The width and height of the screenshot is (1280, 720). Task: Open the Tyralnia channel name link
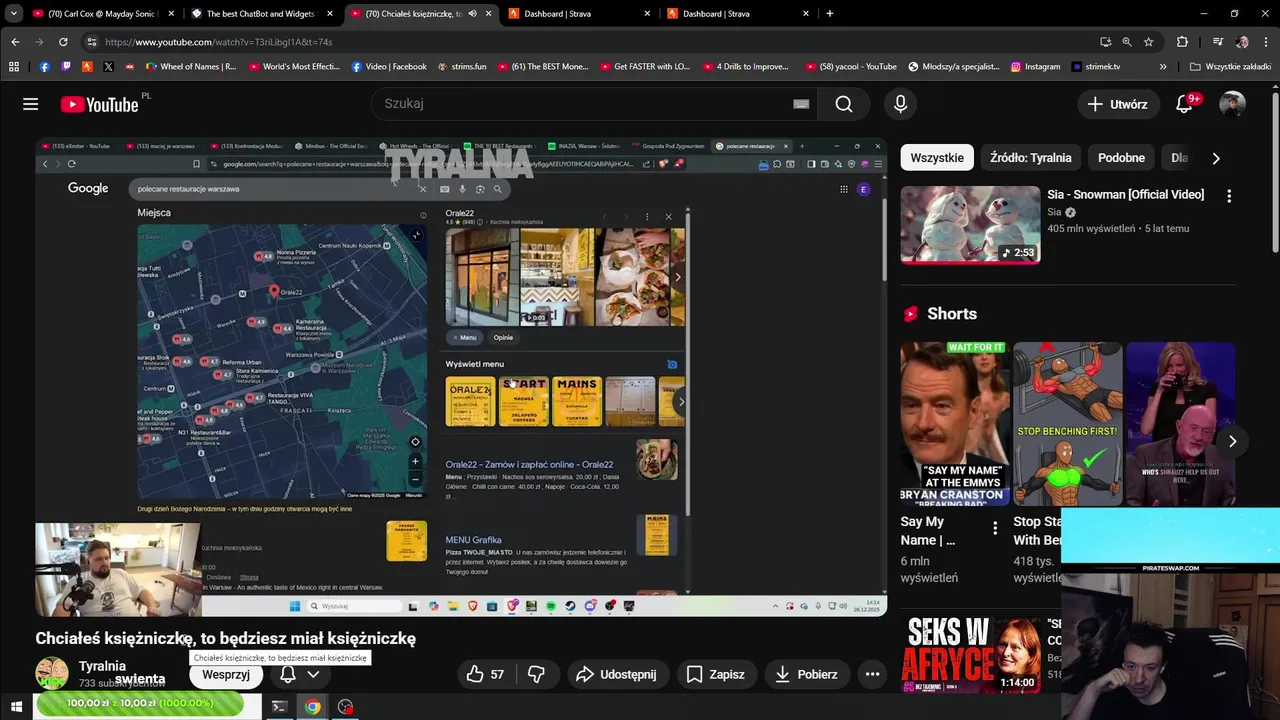[x=102, y=666]
